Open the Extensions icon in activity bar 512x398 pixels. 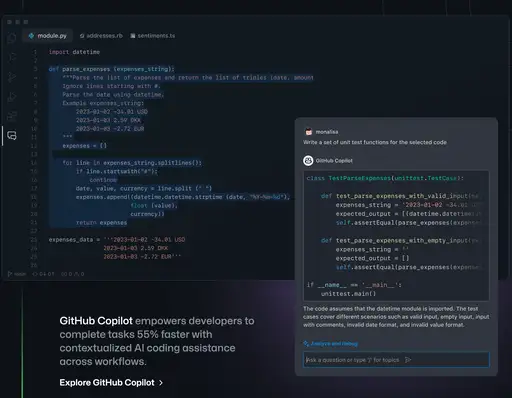(x=12, y=116)
